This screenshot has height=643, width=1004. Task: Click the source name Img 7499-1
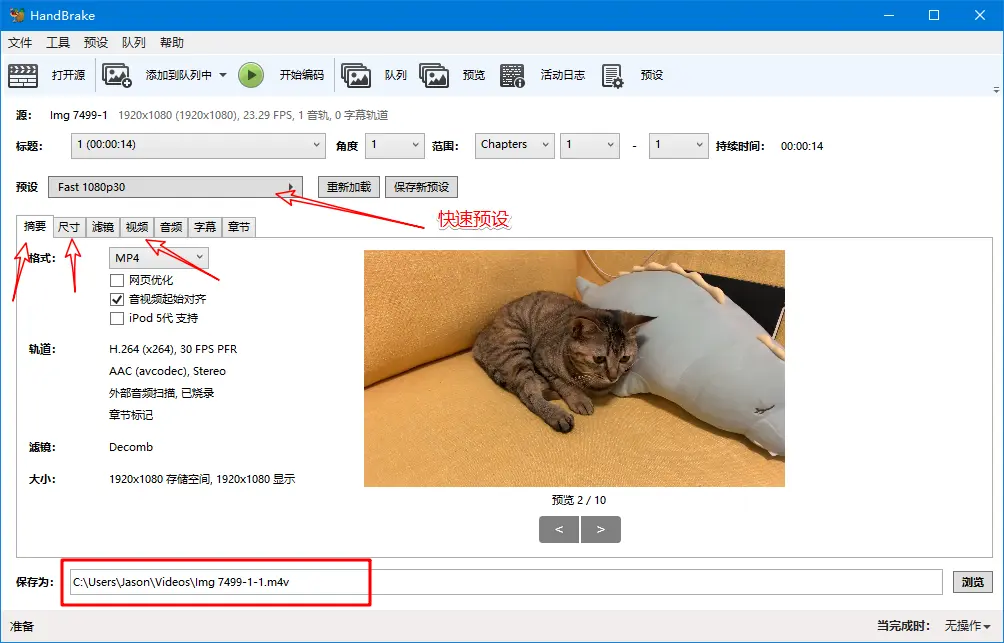pos(79,115)
